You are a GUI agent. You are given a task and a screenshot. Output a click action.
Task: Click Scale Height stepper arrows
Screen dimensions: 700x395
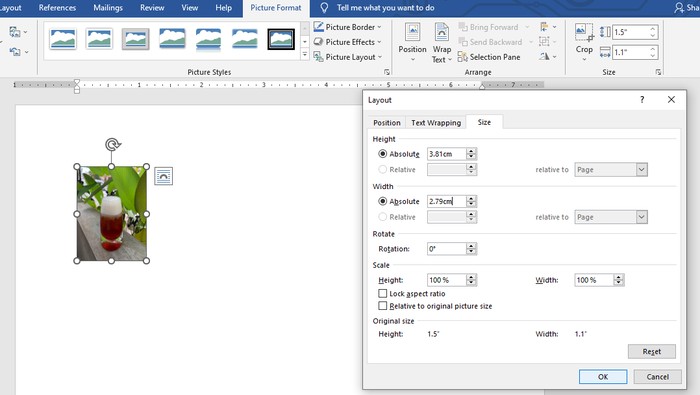[471, 280]
